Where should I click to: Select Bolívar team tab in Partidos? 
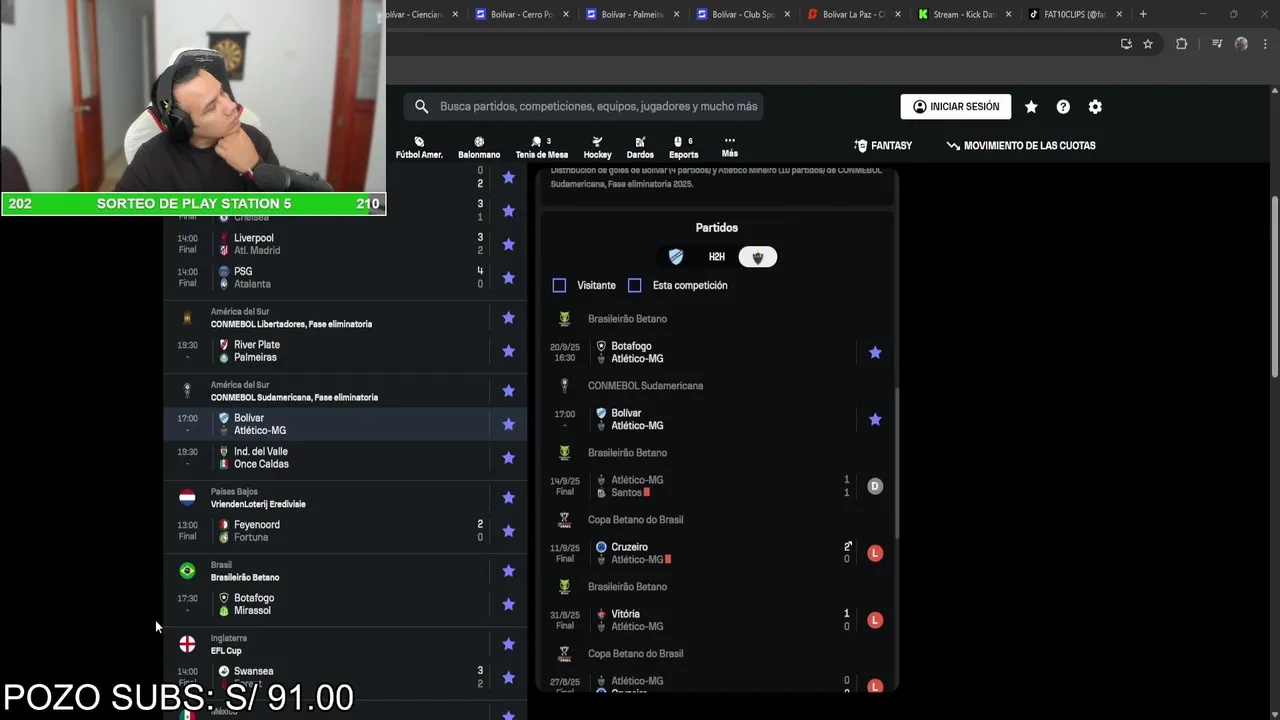(676, 257)
